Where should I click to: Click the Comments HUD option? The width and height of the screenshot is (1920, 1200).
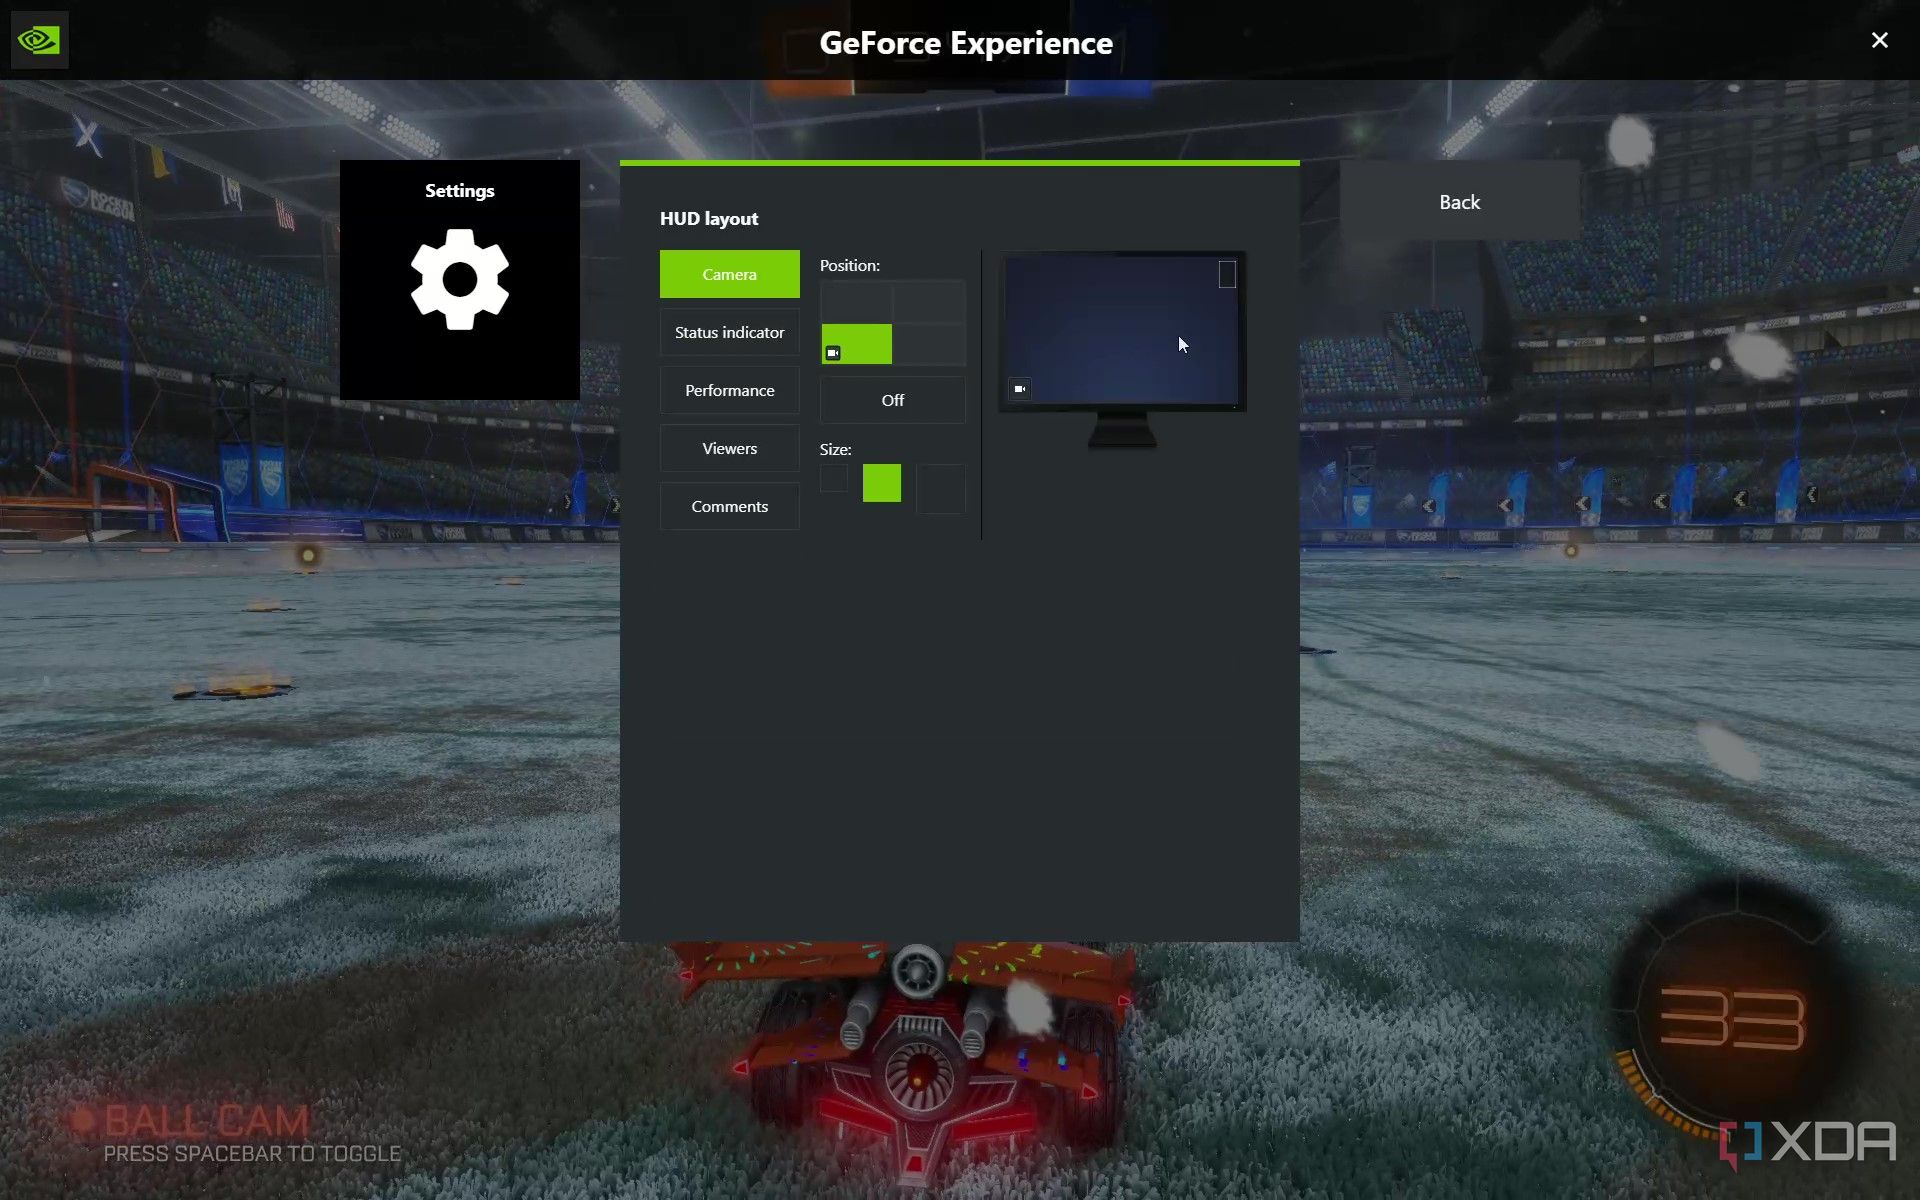tap(728, 506)
